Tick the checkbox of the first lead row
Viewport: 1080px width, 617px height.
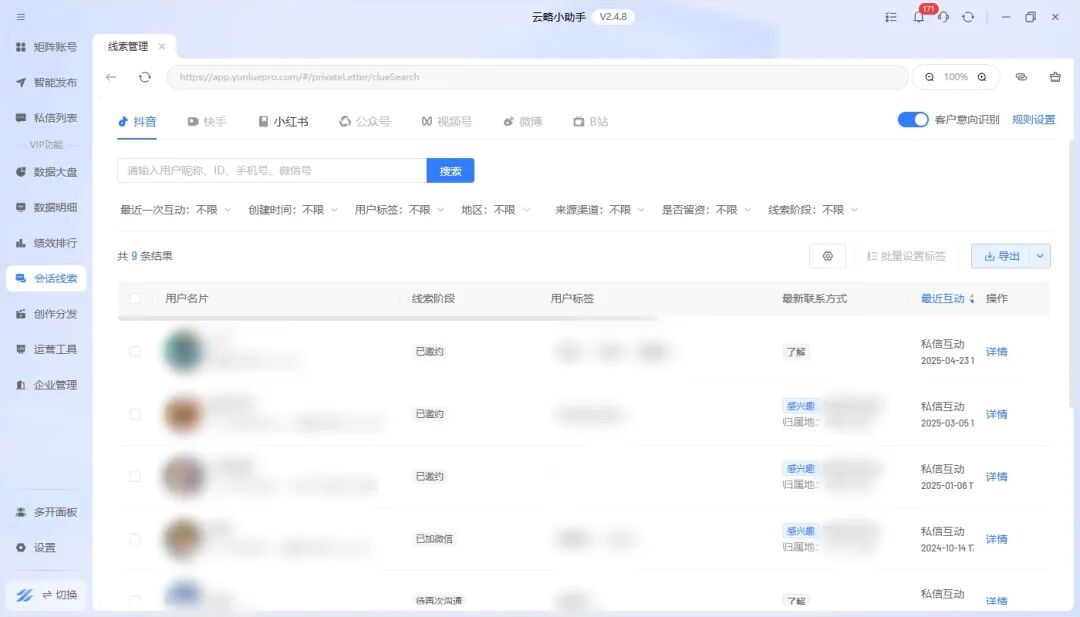click(x=135, y=352)
